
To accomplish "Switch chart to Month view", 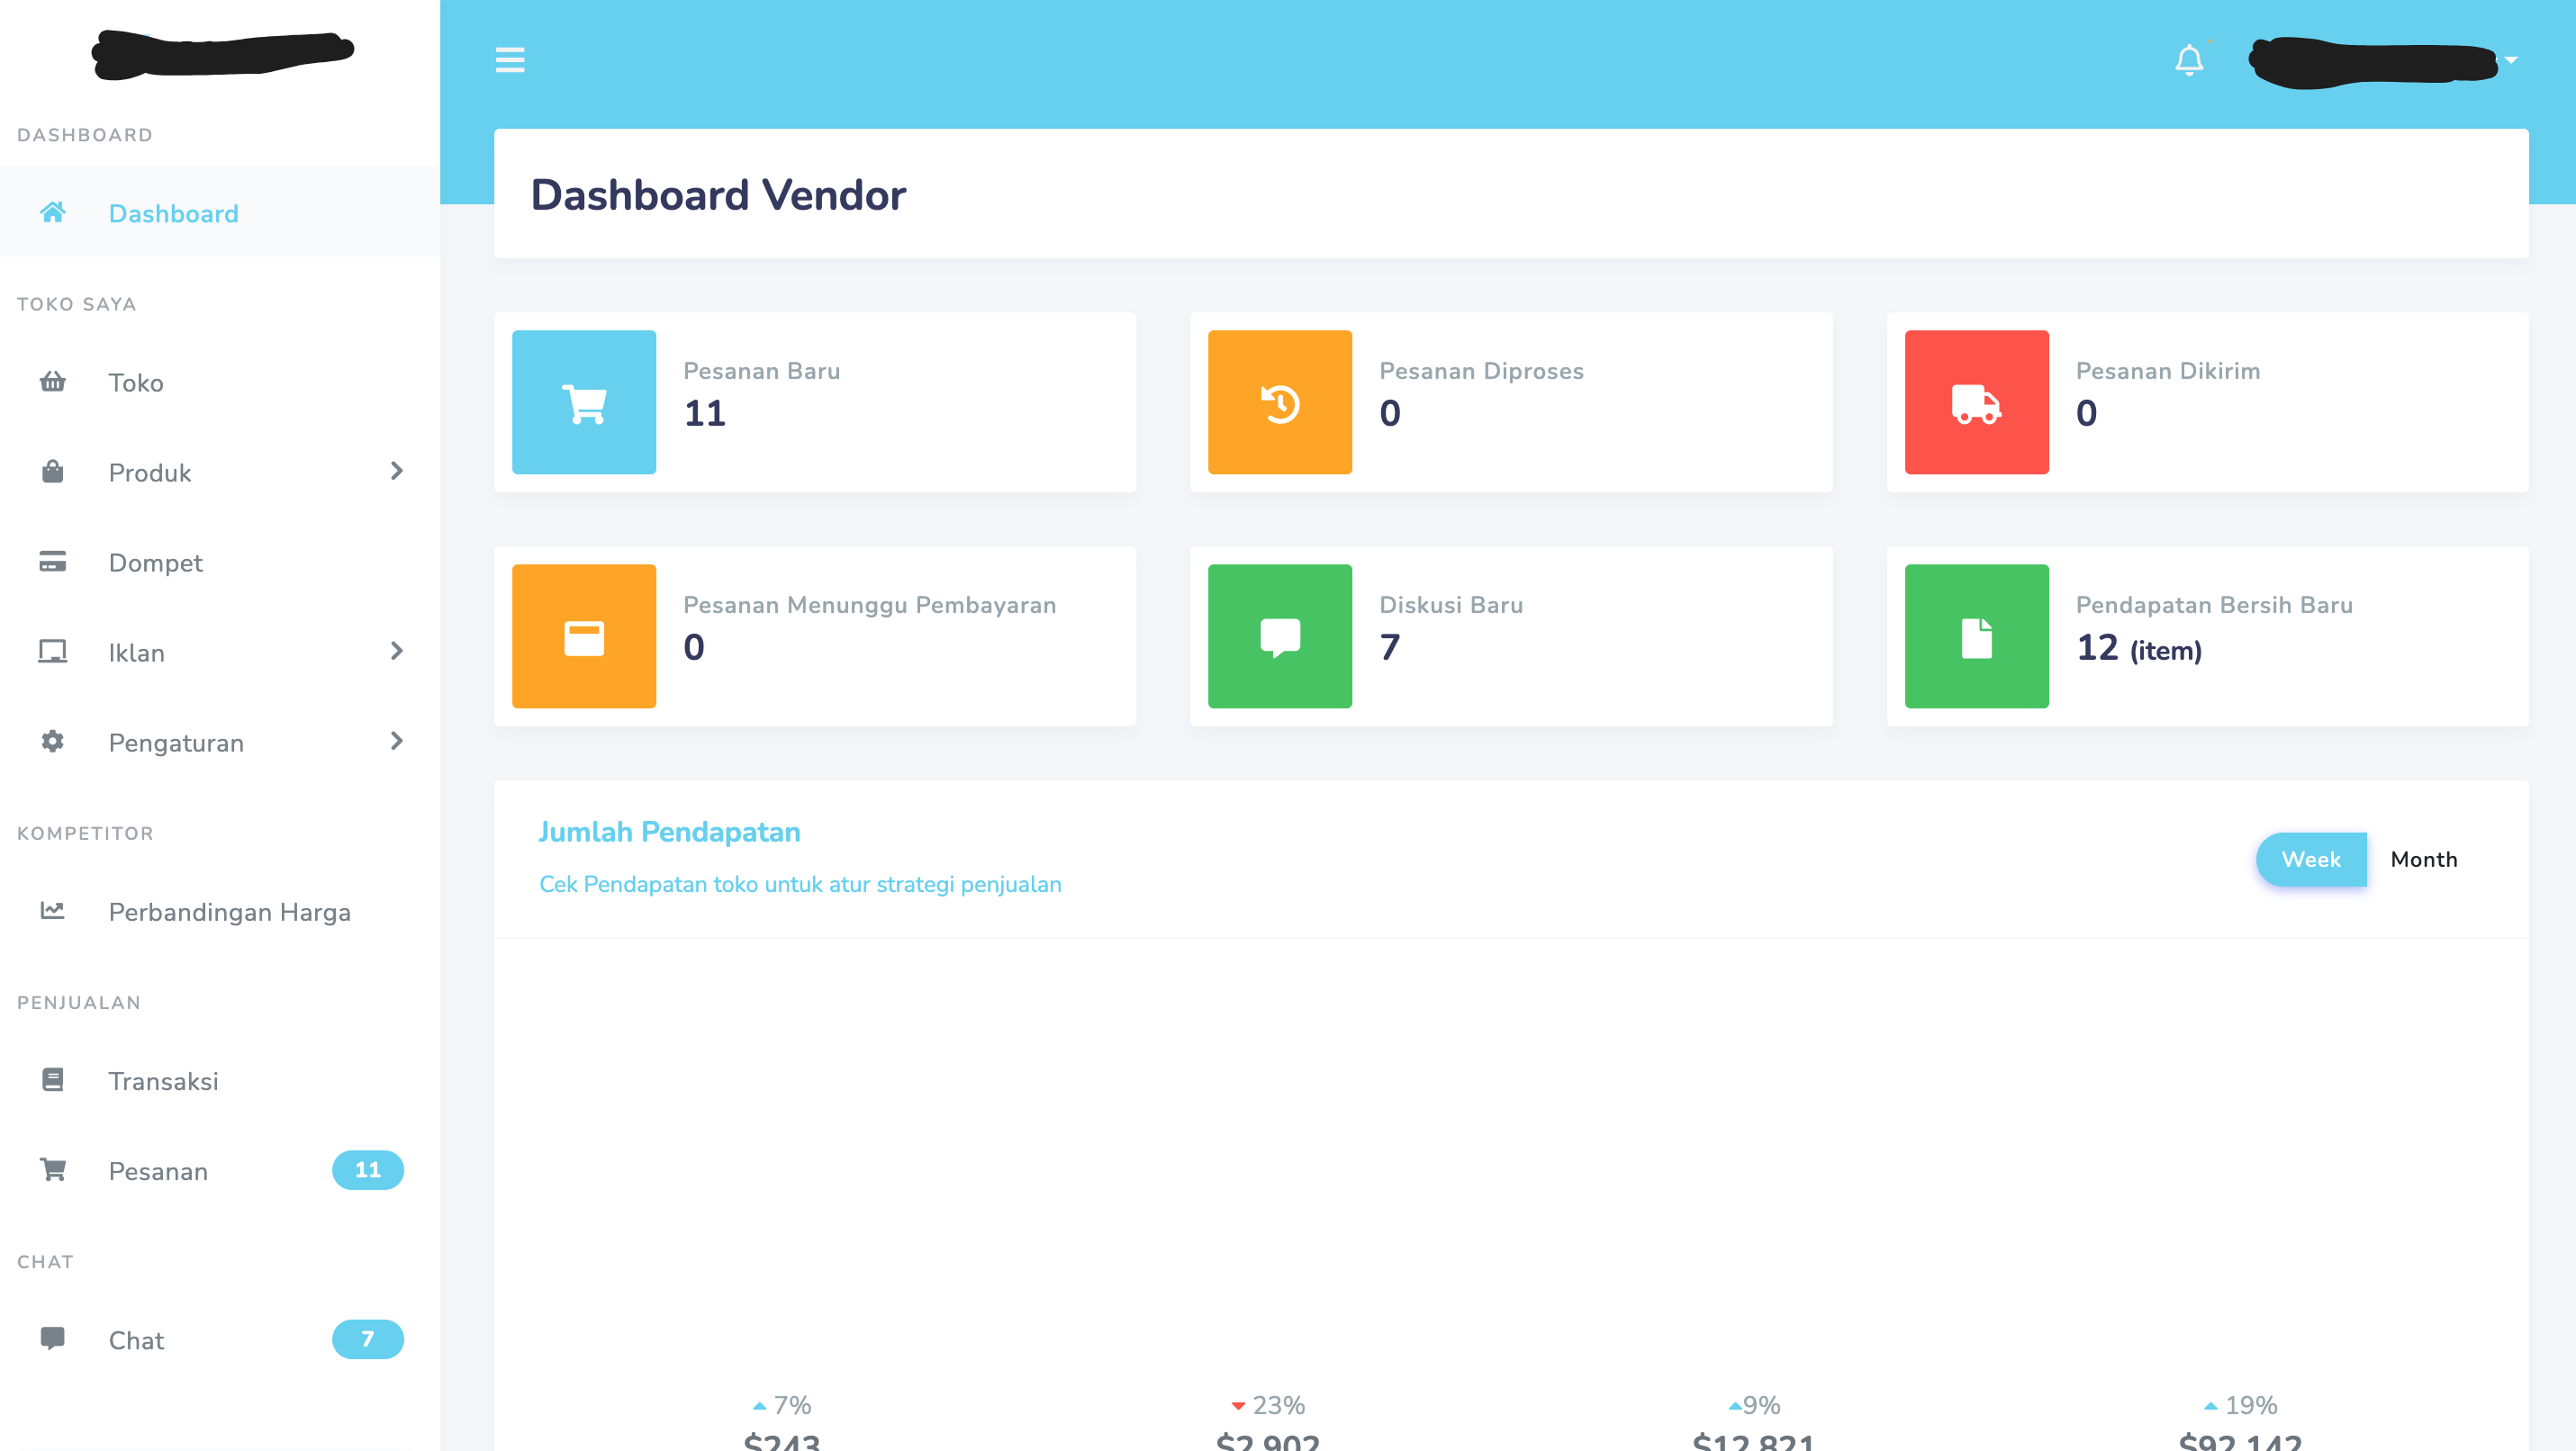I will click(x=2423, y=859).
